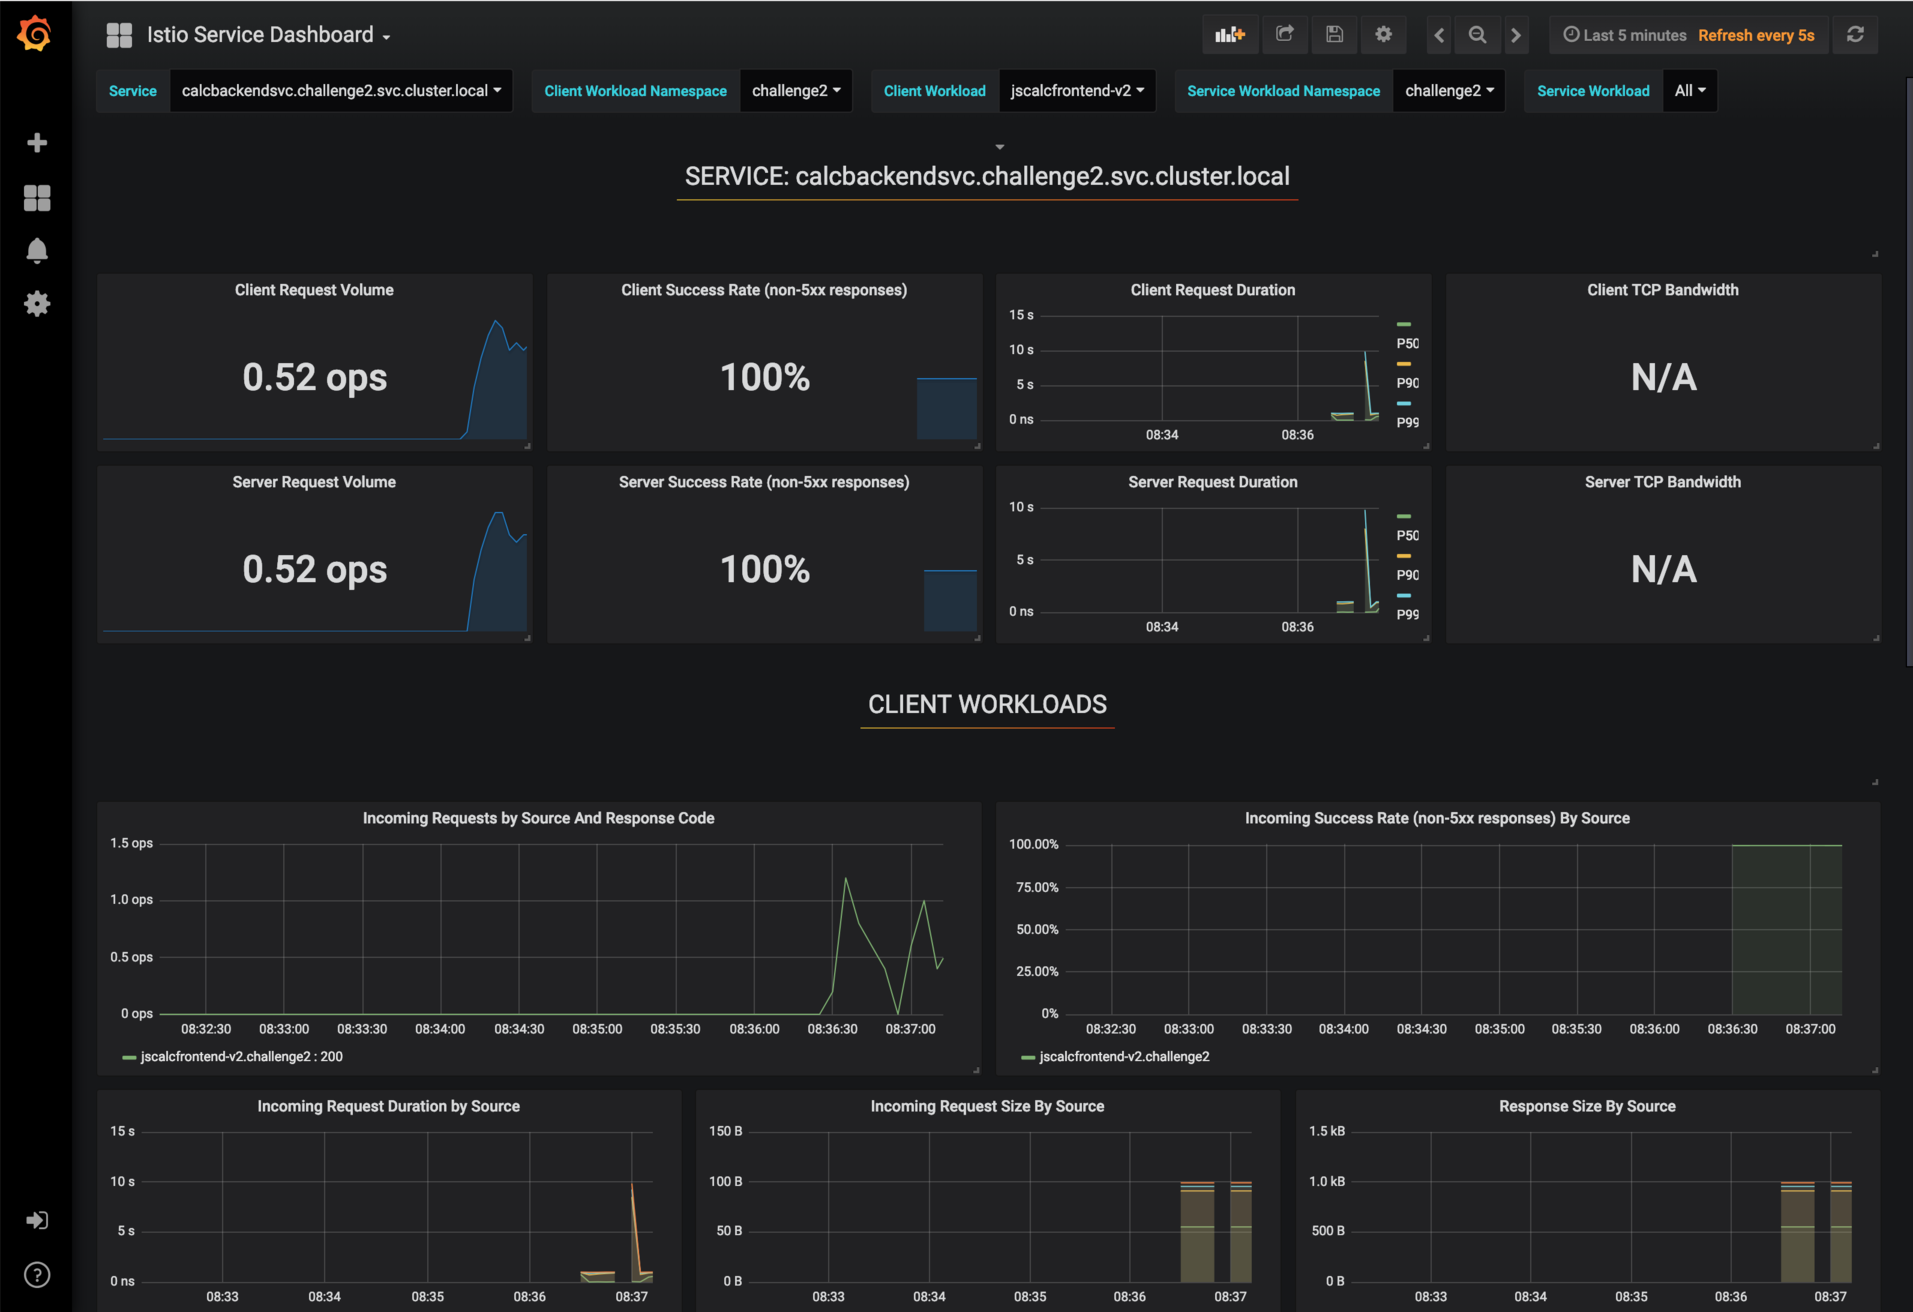Image resolution: width=1913 pixels, height=1312 pixels.
Task: Click green swatch in Incoming Success Rate legend
Action: click(x=1028, y=1057)
